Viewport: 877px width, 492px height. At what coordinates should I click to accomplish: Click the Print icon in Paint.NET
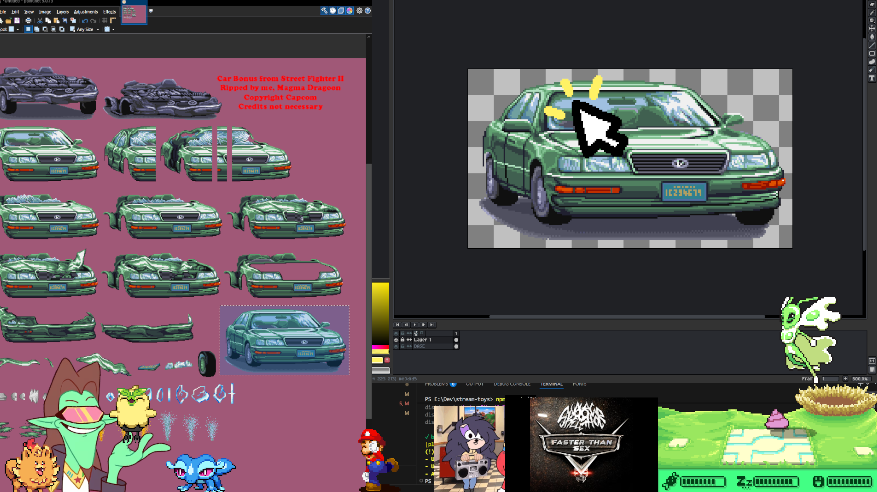point(28,21)
